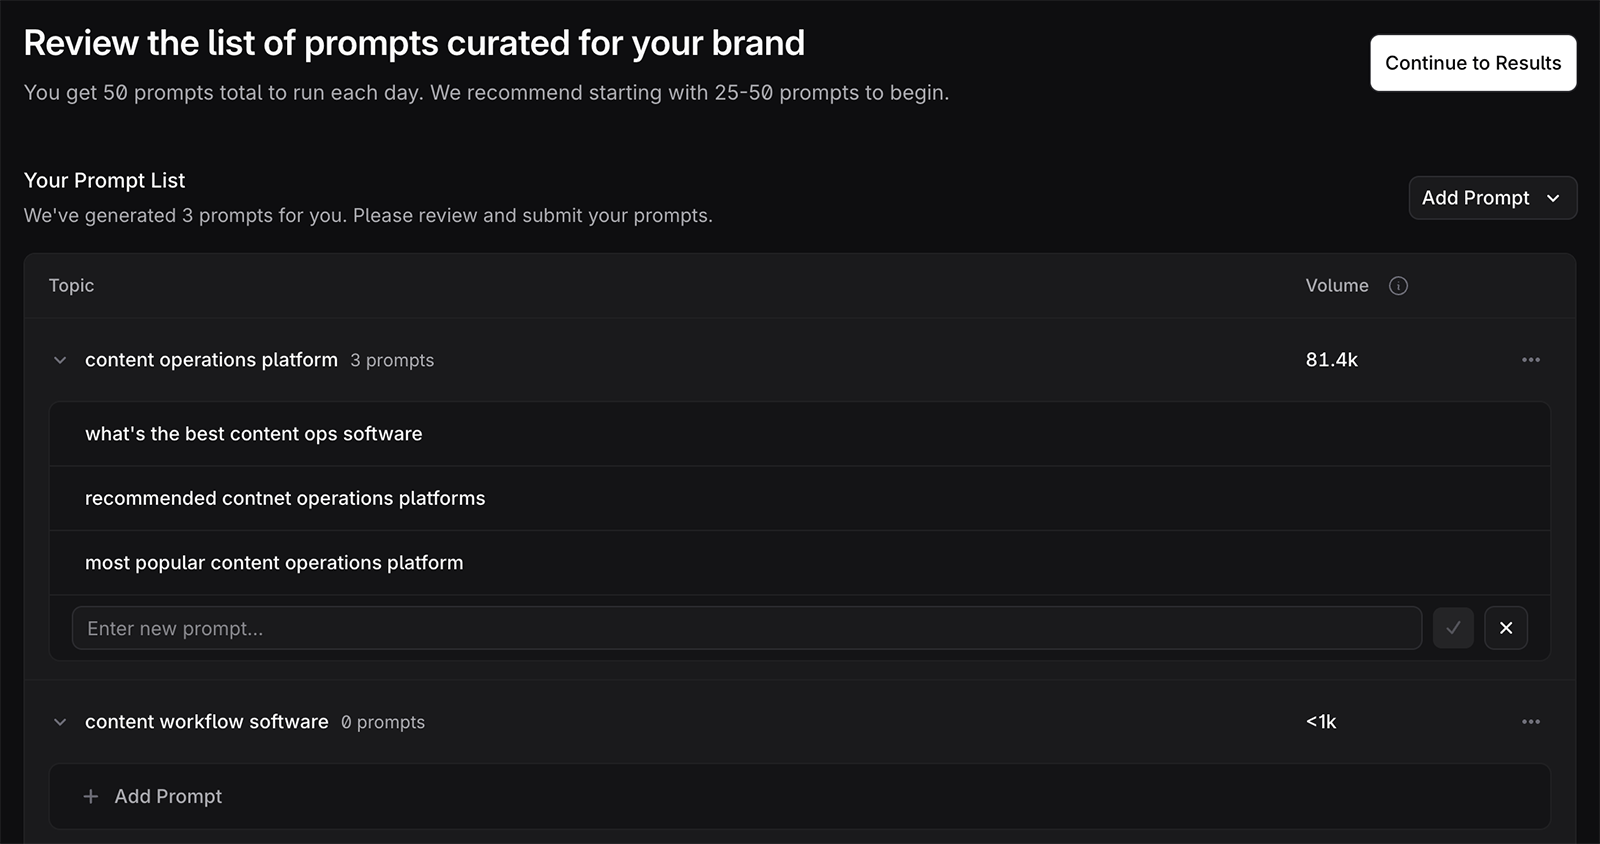Click the Topic column header

click(x=71, y=286)
